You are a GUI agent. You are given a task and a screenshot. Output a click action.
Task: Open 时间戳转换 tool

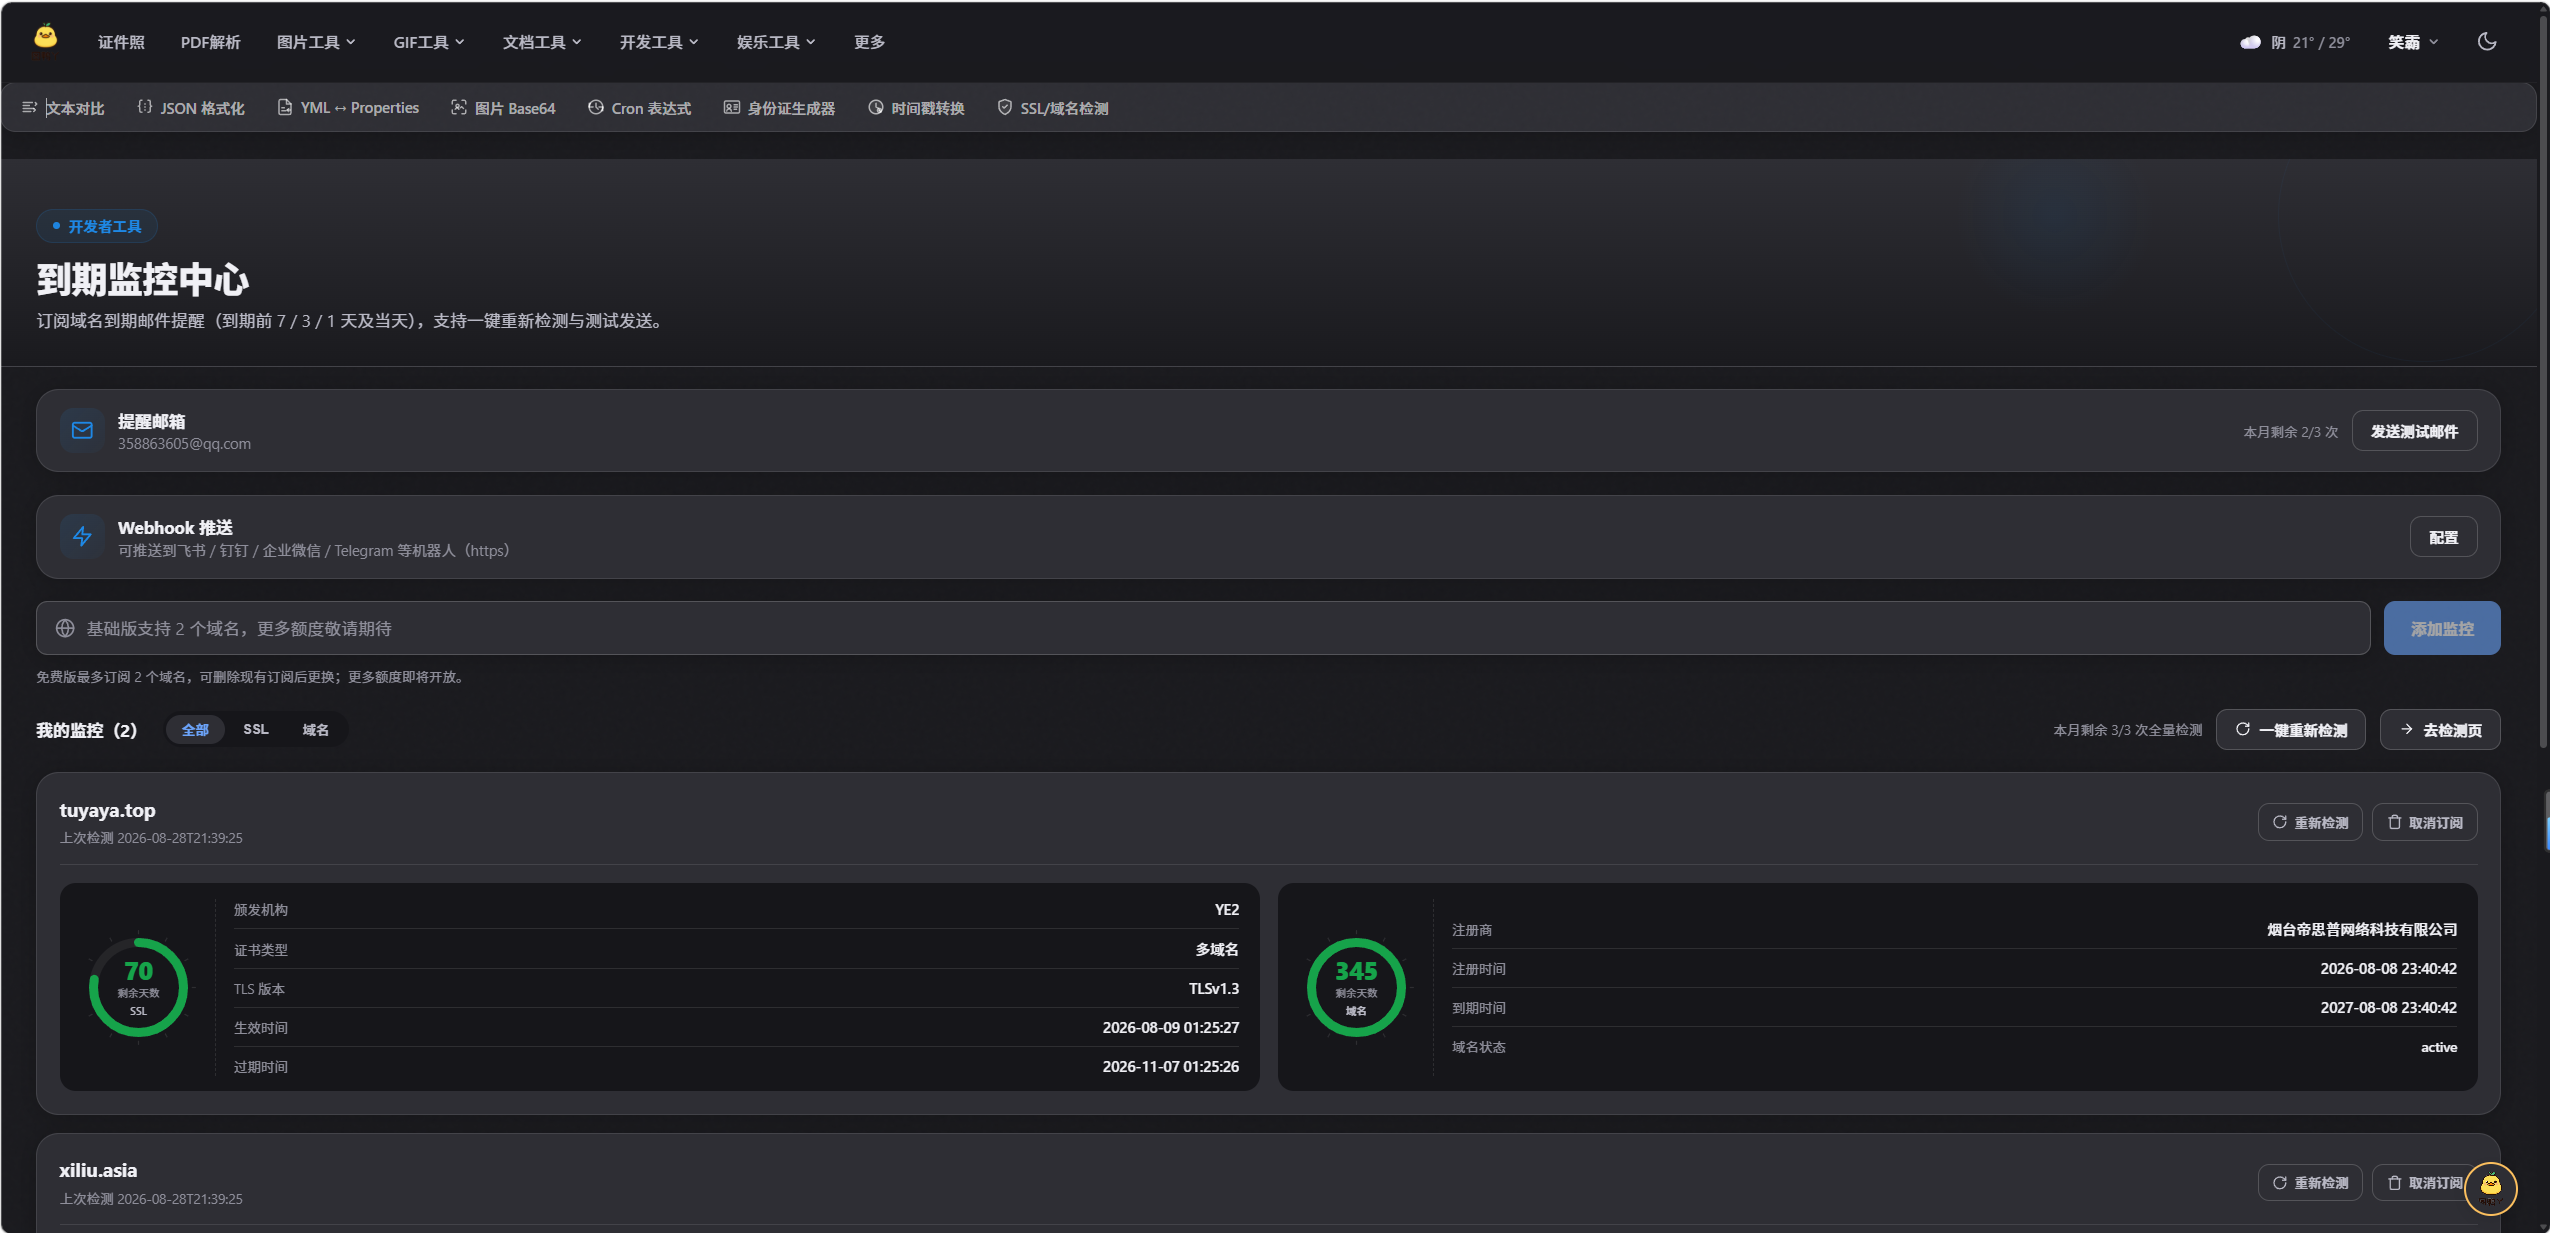[916, 108]
